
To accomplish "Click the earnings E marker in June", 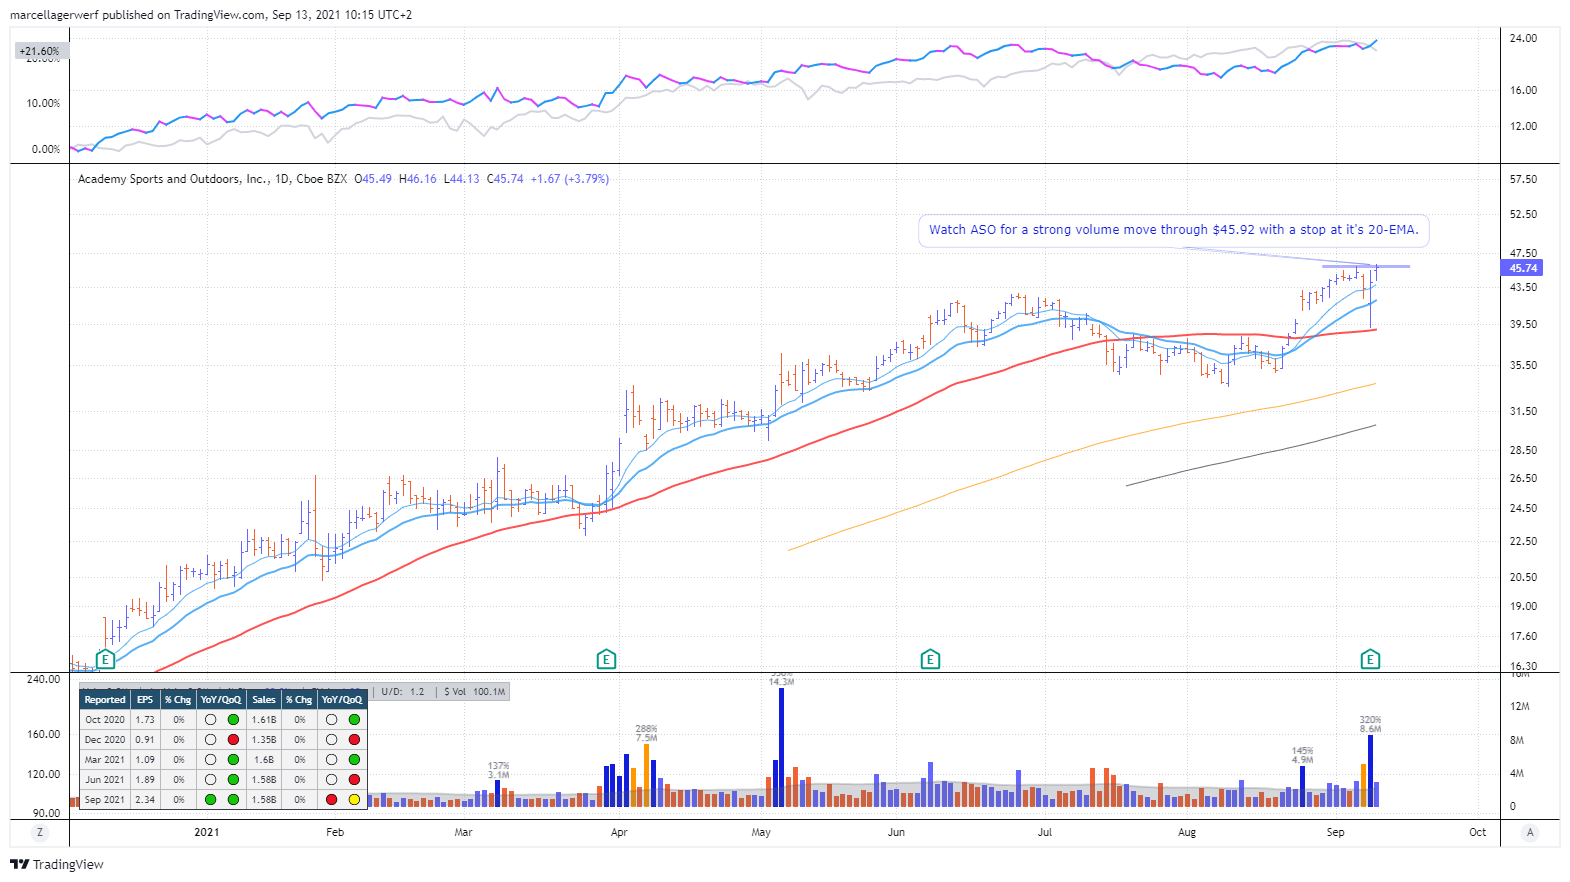I will pos(930,659).
